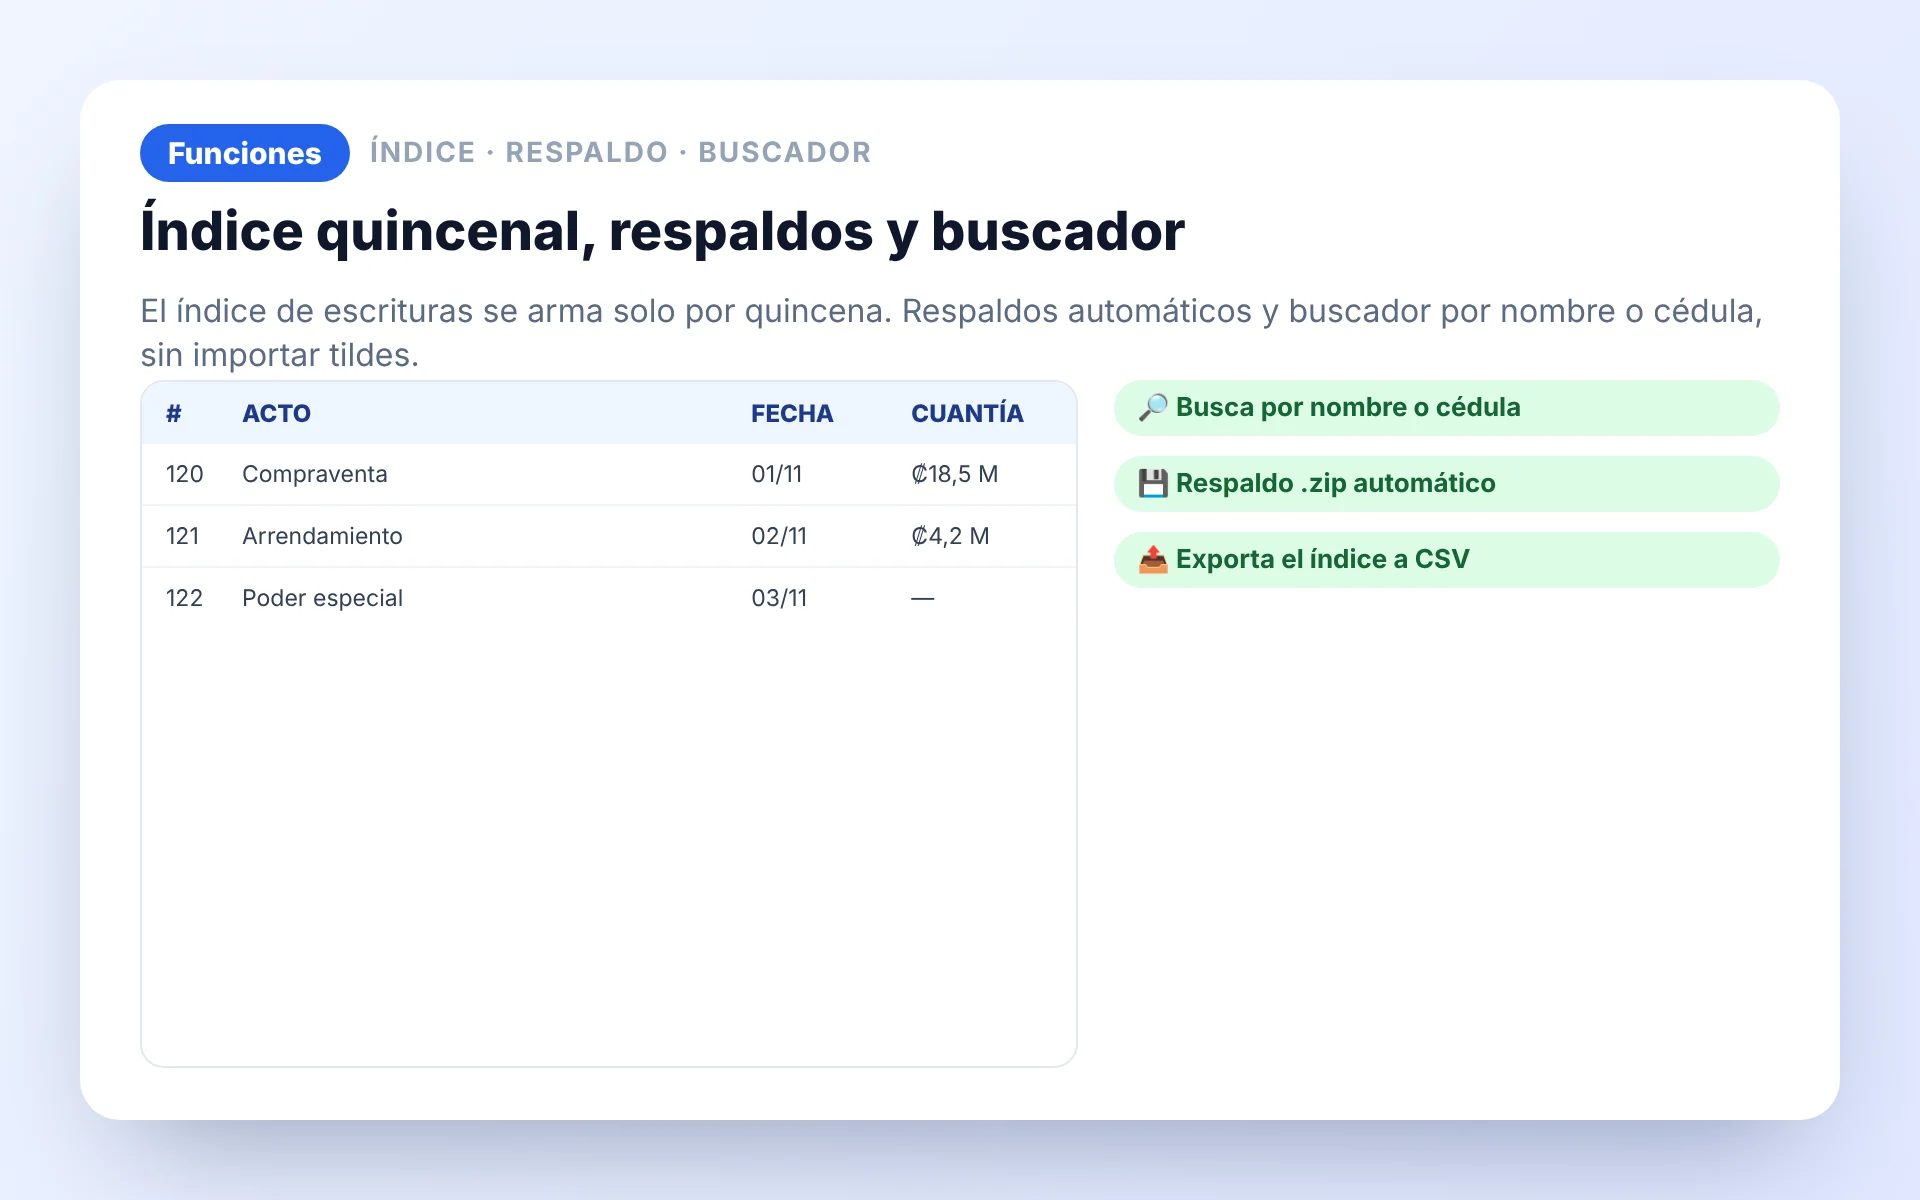
Task: Click the magnifying glass search icon
Action: click(1153, 408)
